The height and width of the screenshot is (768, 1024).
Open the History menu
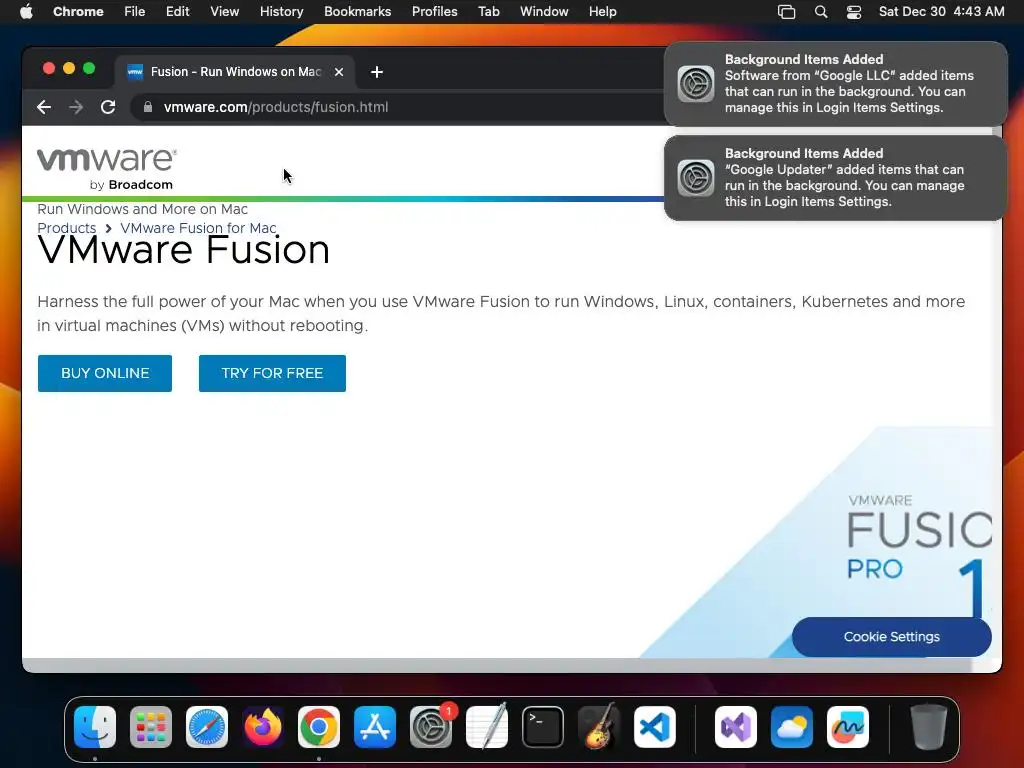pos(281,11)
